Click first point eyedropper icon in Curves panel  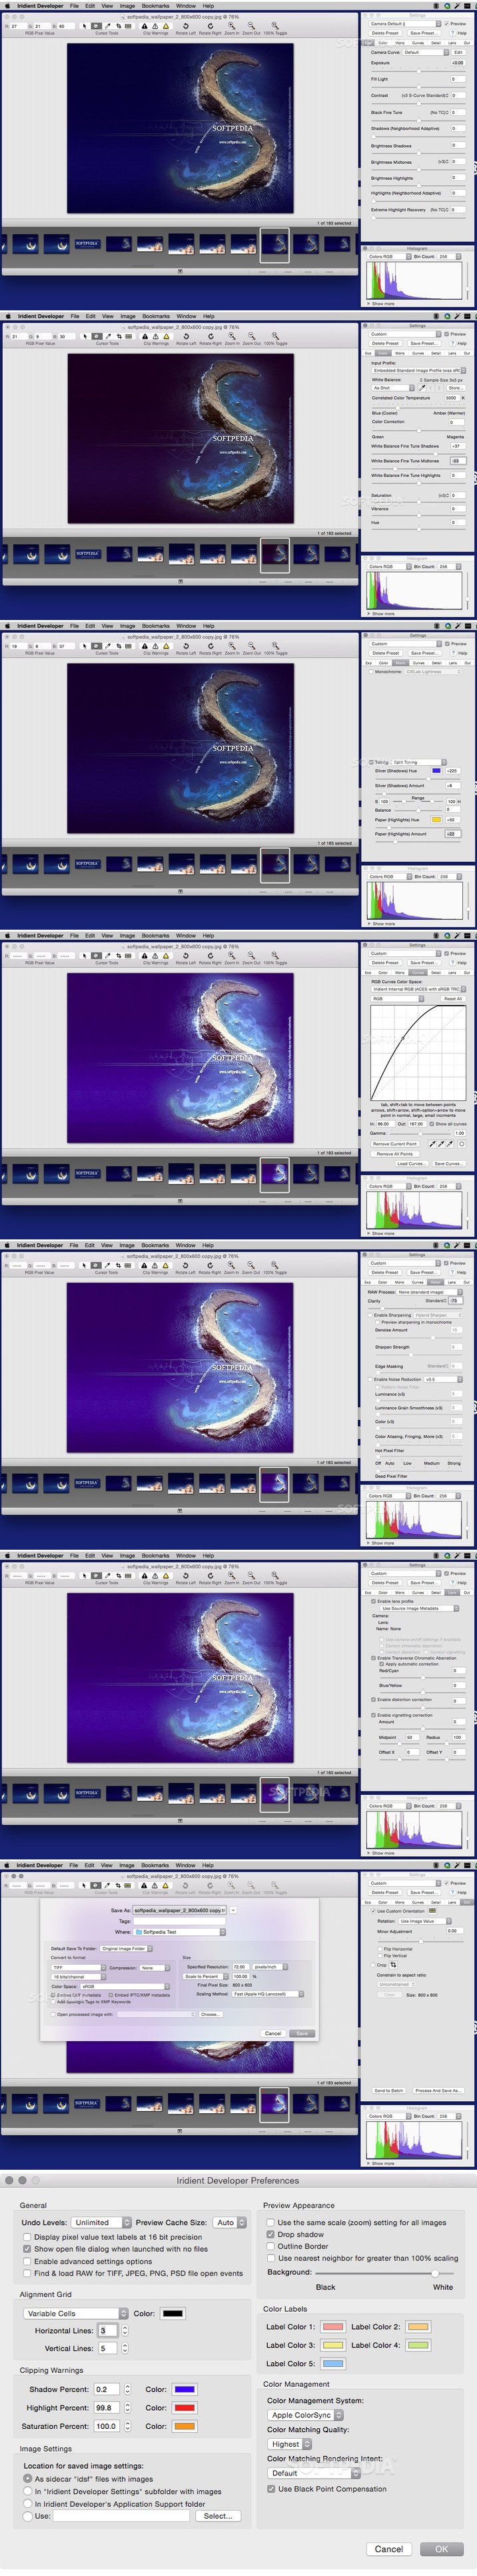[x=432, y=1144]
